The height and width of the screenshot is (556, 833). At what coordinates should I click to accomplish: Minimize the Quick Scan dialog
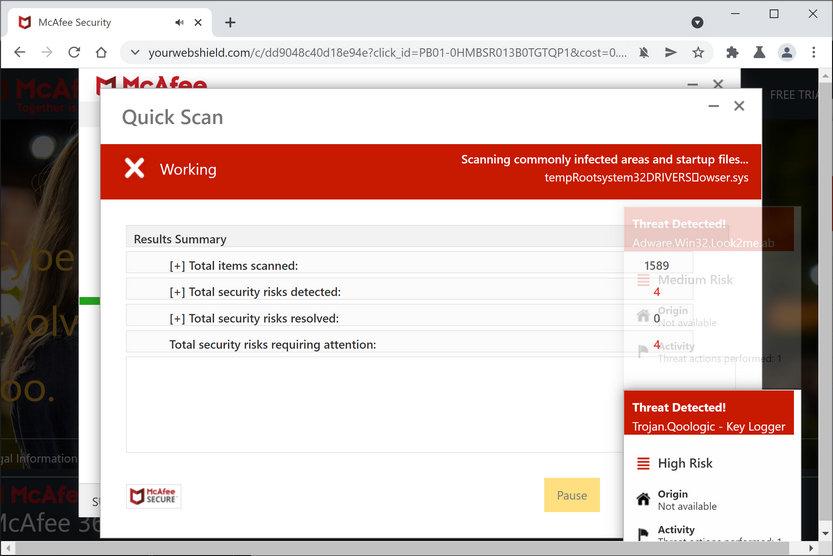coord(713,106)
